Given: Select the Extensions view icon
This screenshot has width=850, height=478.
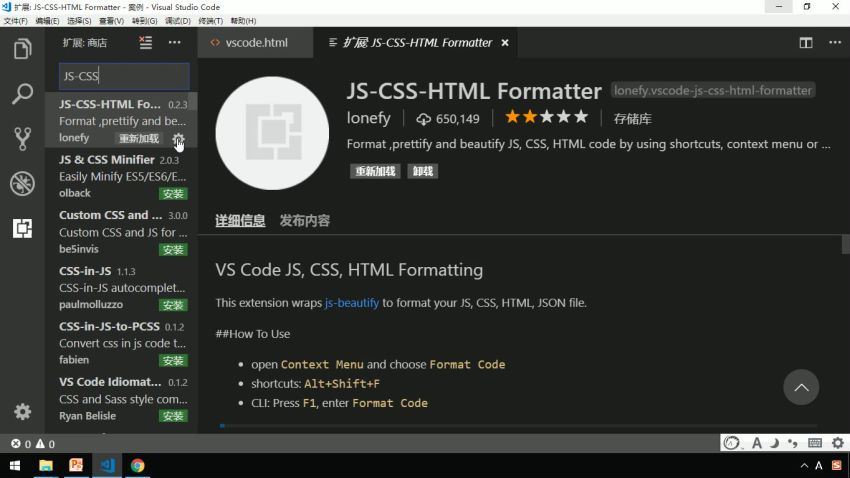Looking at the screenshot, I should [22, 228].
